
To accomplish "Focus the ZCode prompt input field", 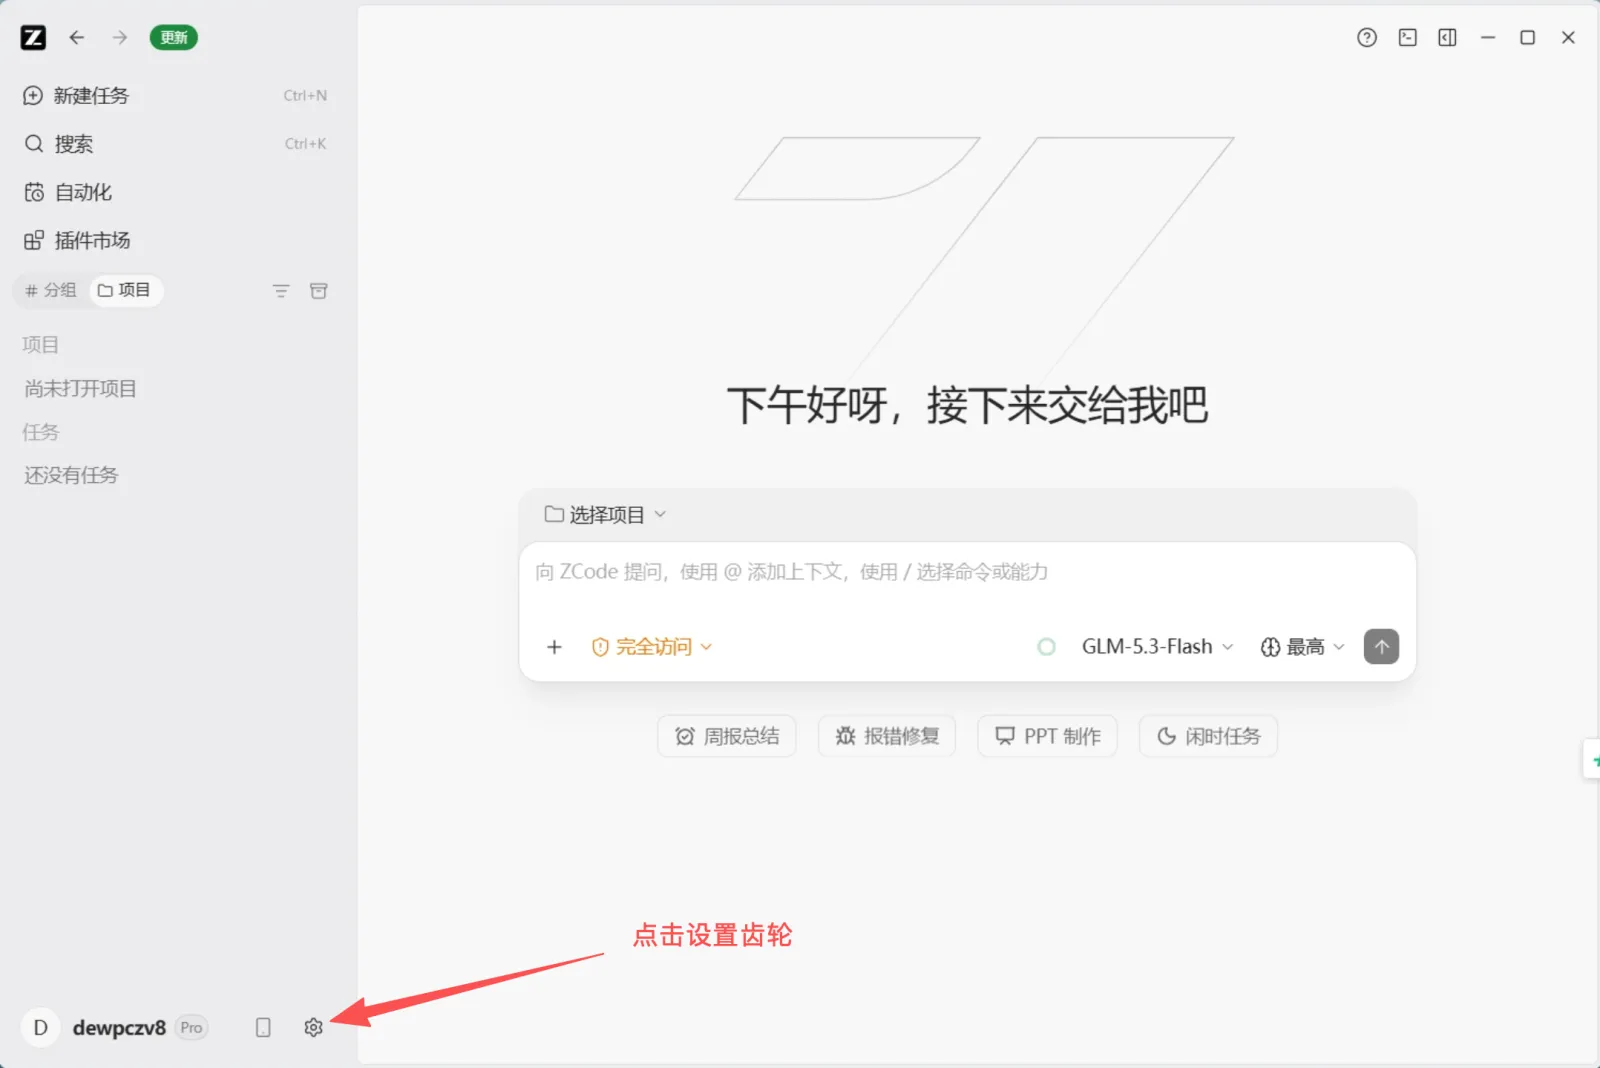I will (967, 572).
